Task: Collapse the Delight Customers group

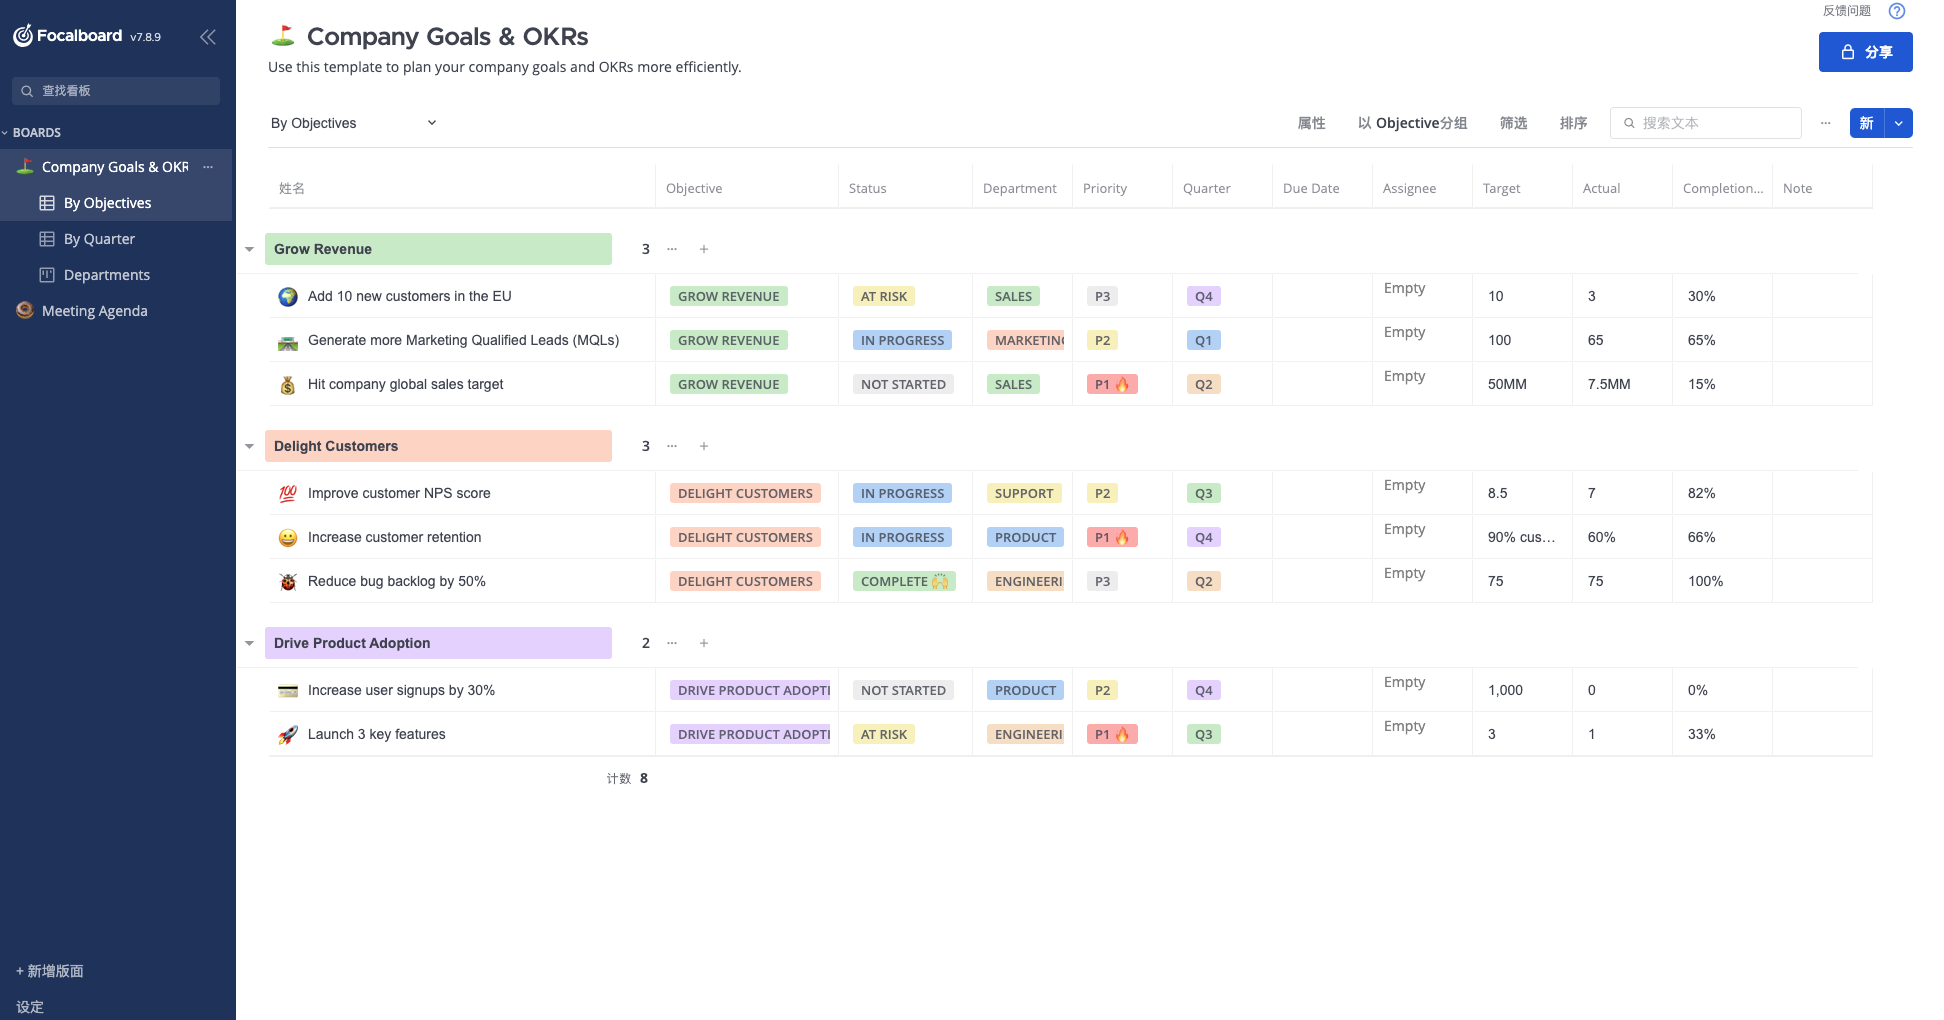Action: point(250,446)
